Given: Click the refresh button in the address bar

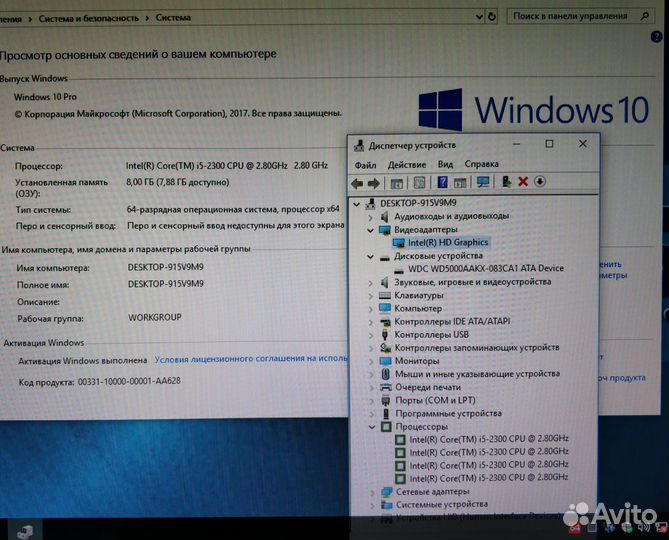Looking at the screenshot, I should pyautogui.click(x=492, y=17).
